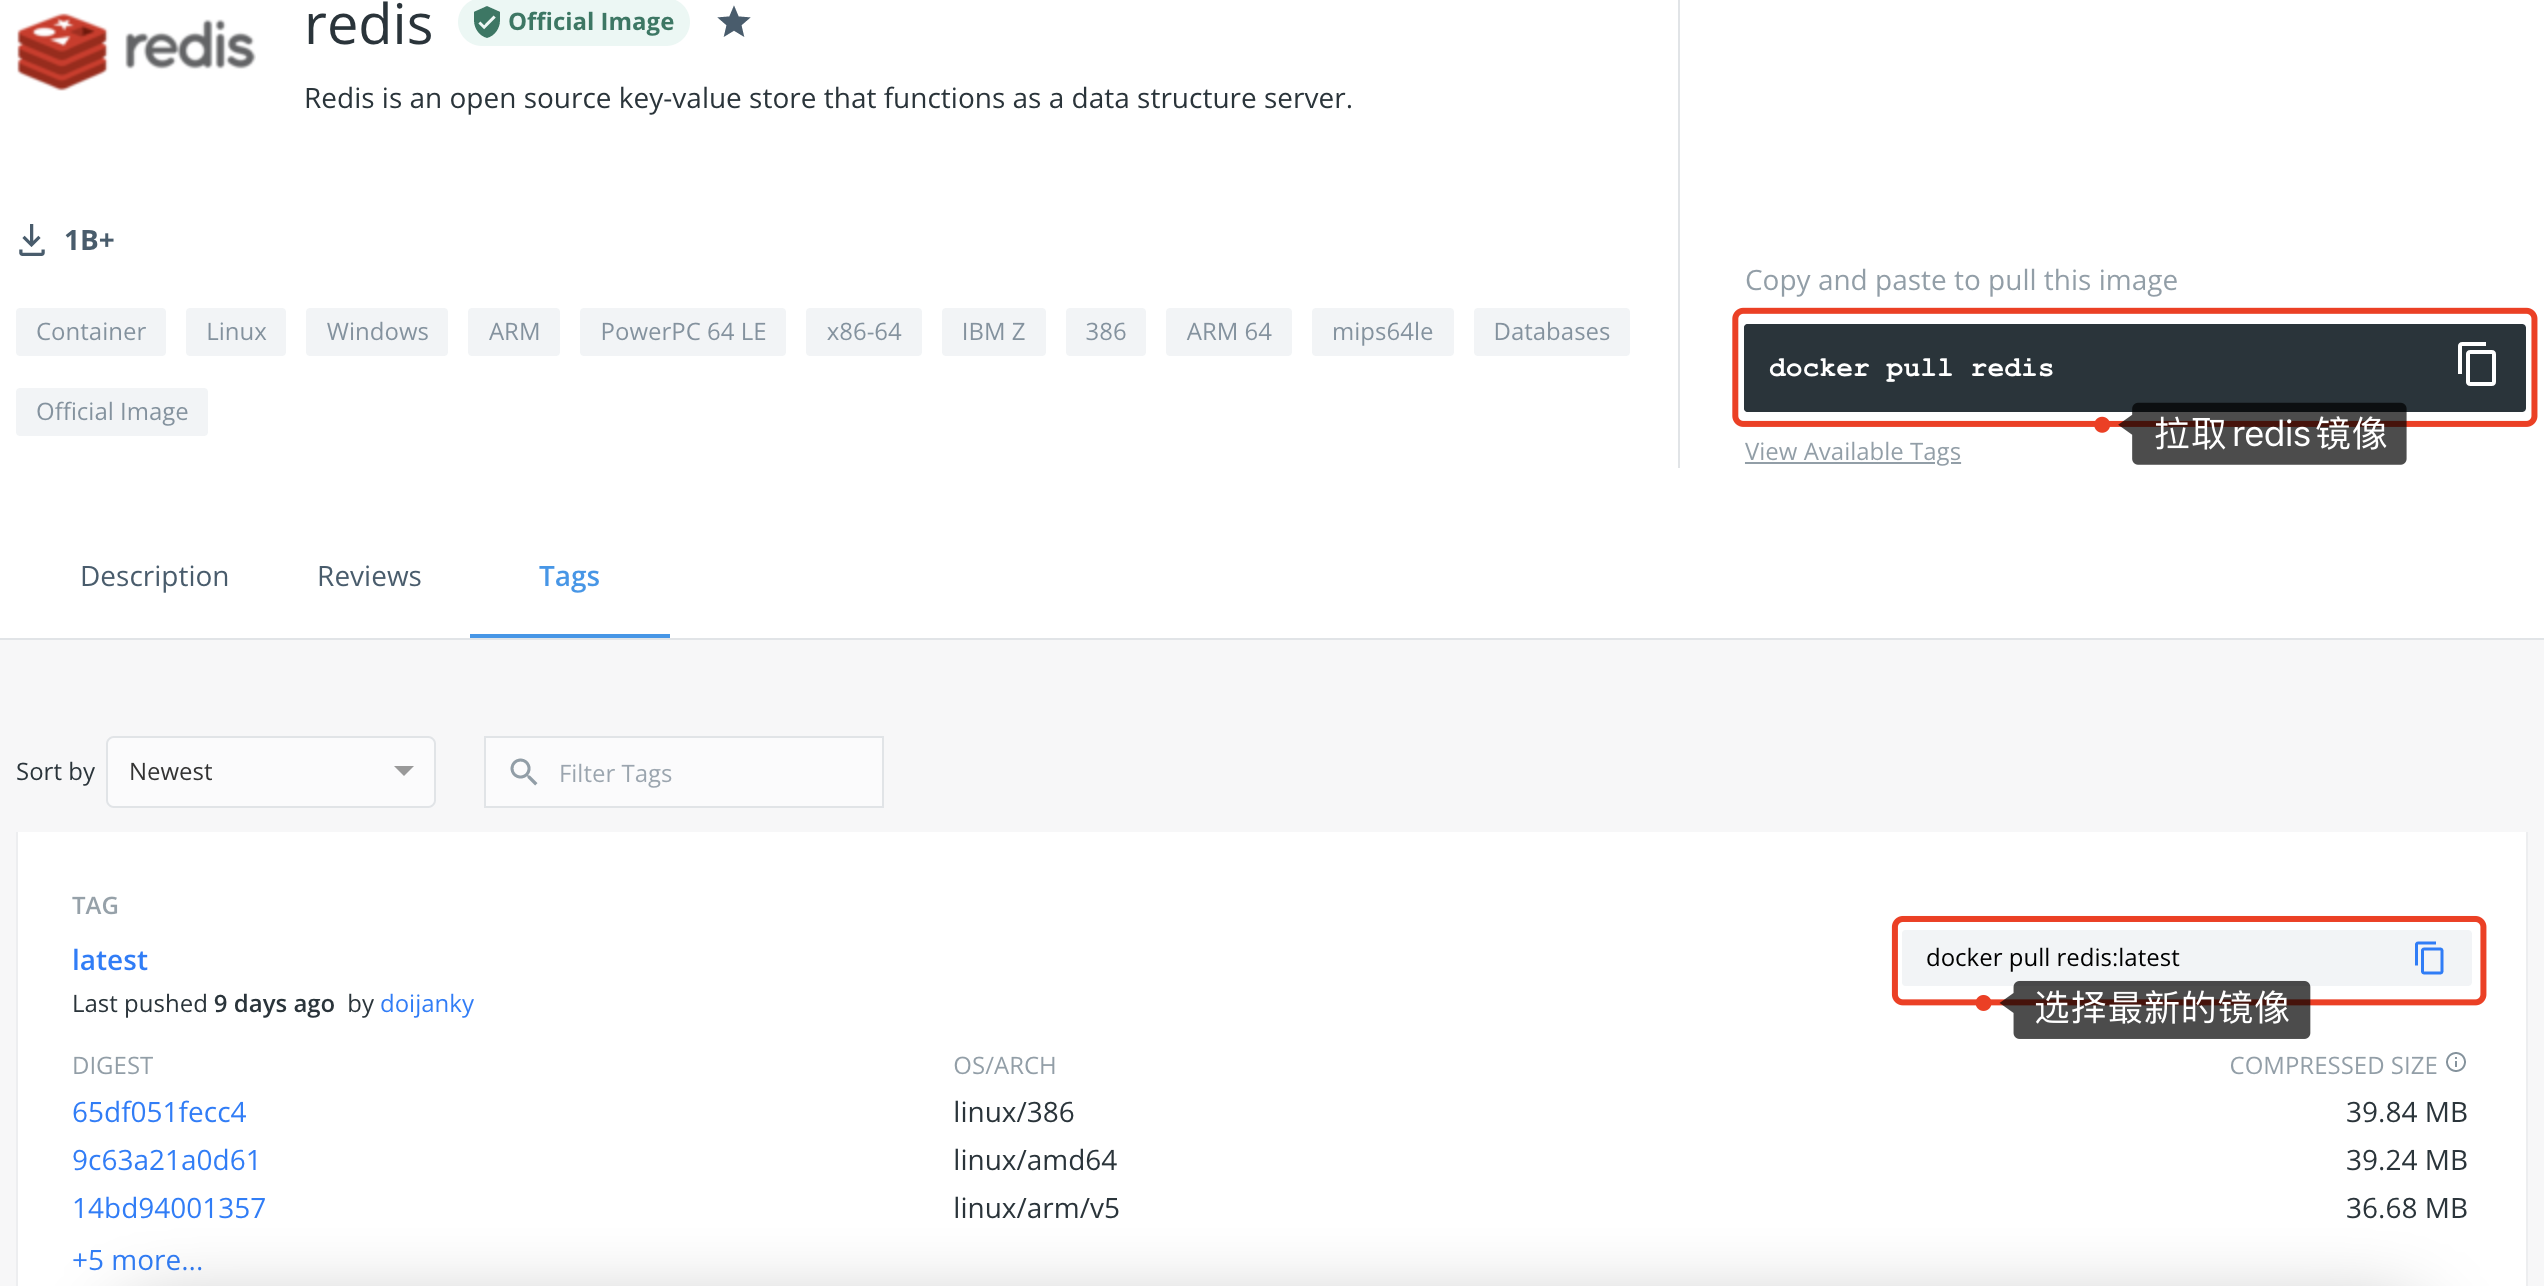Select the Databases category chip

click(1551, 332)
